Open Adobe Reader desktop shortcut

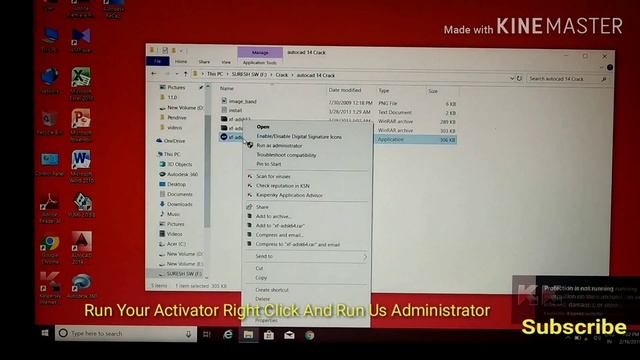(49, 208)
